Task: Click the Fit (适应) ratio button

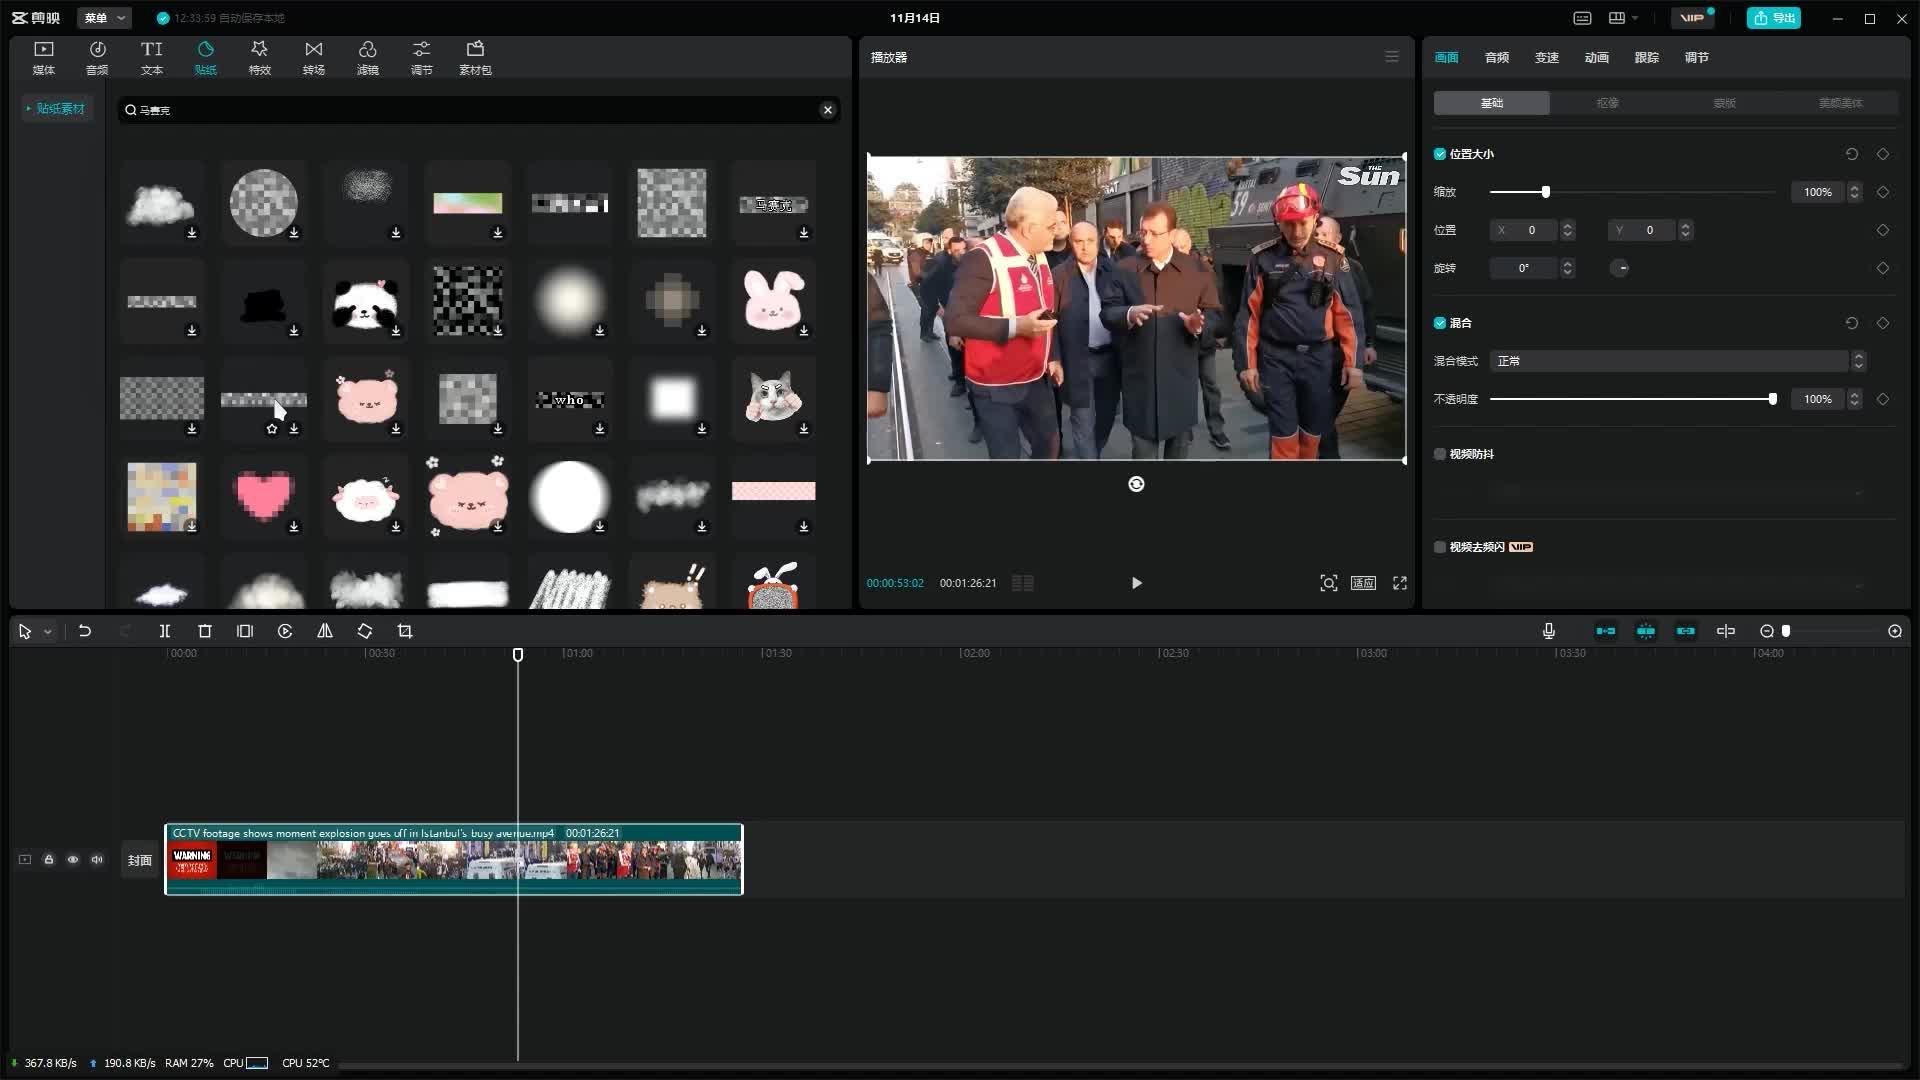Action: pyautogui.click(x=1364, y=583)
